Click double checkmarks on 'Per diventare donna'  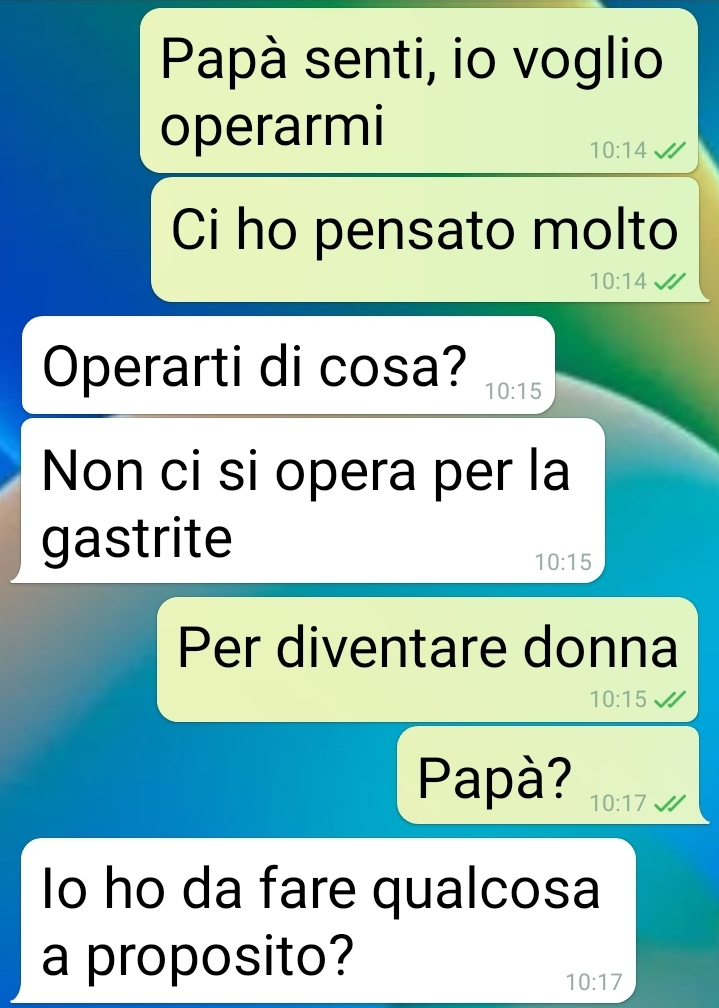click(669, 699)
